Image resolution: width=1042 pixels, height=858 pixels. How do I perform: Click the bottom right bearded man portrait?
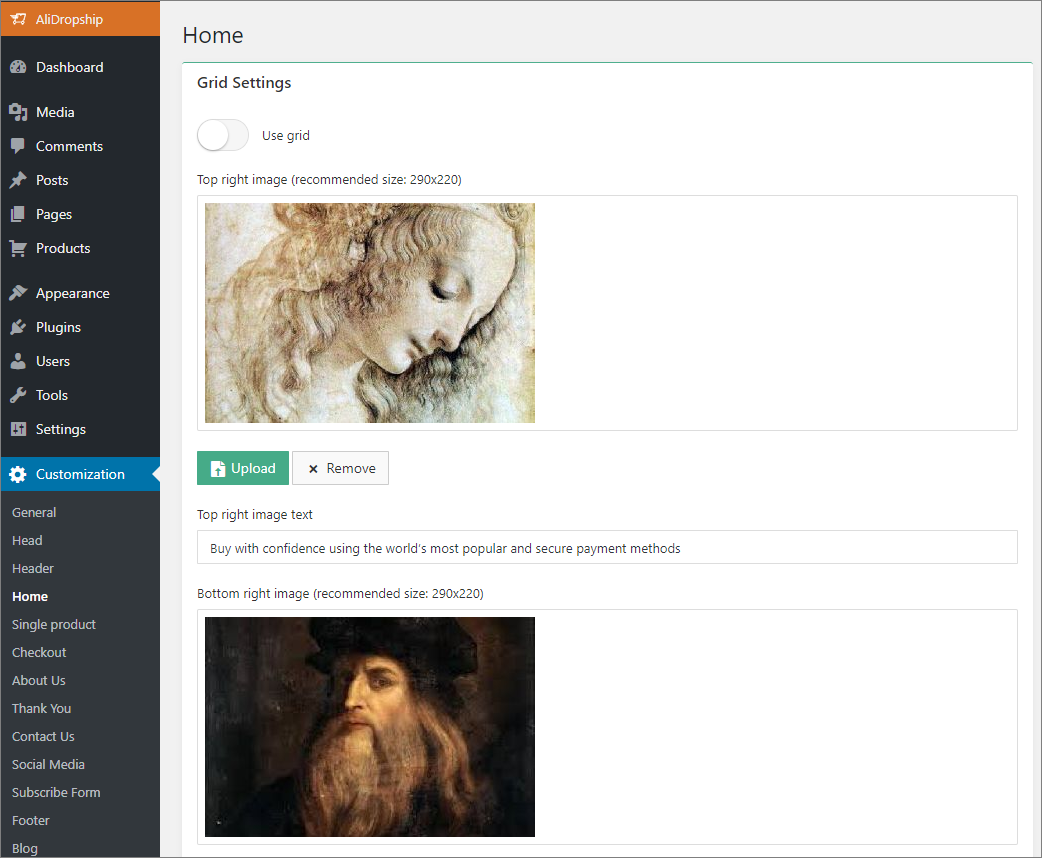point(369,727)
